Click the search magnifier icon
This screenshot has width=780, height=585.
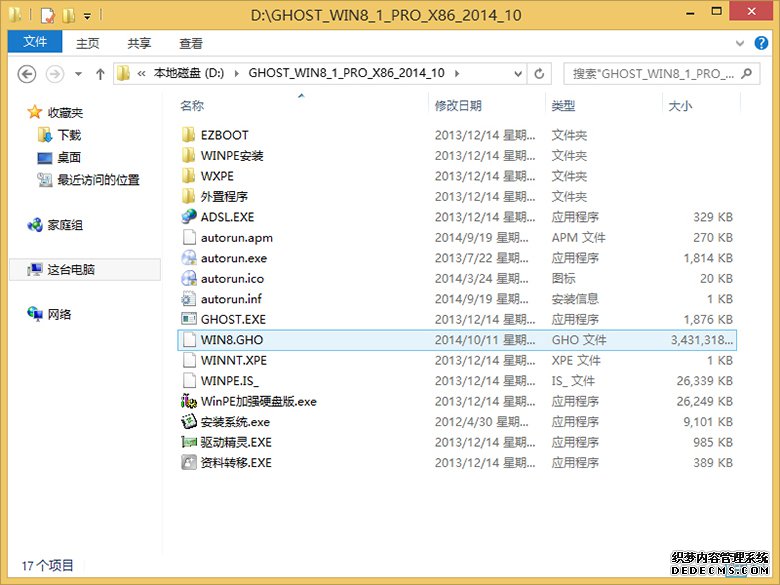(746, 74)
